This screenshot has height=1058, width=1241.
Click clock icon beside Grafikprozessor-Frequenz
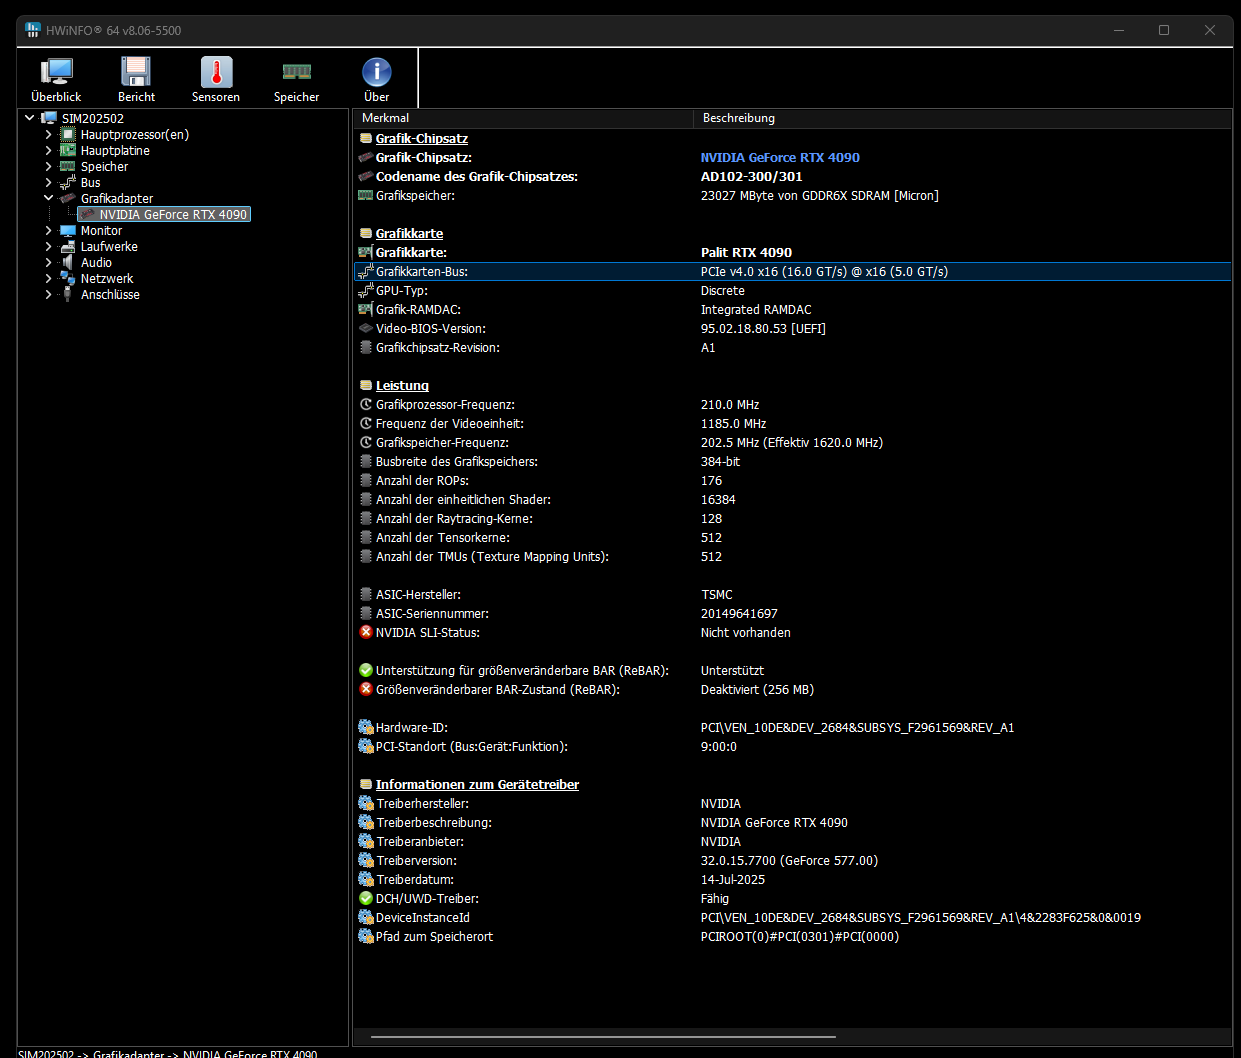[366, 404]
